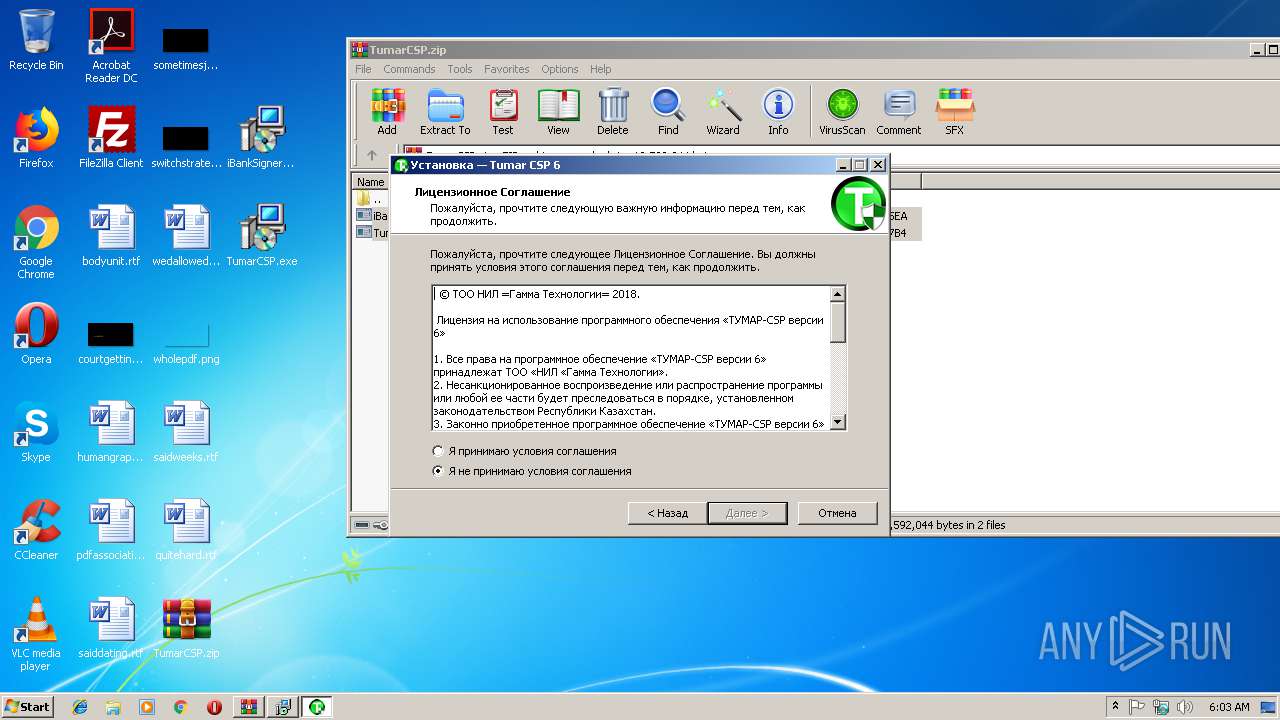Click the Name column header in WinRAR
The image size is (1280, 720).
(371, 182)
